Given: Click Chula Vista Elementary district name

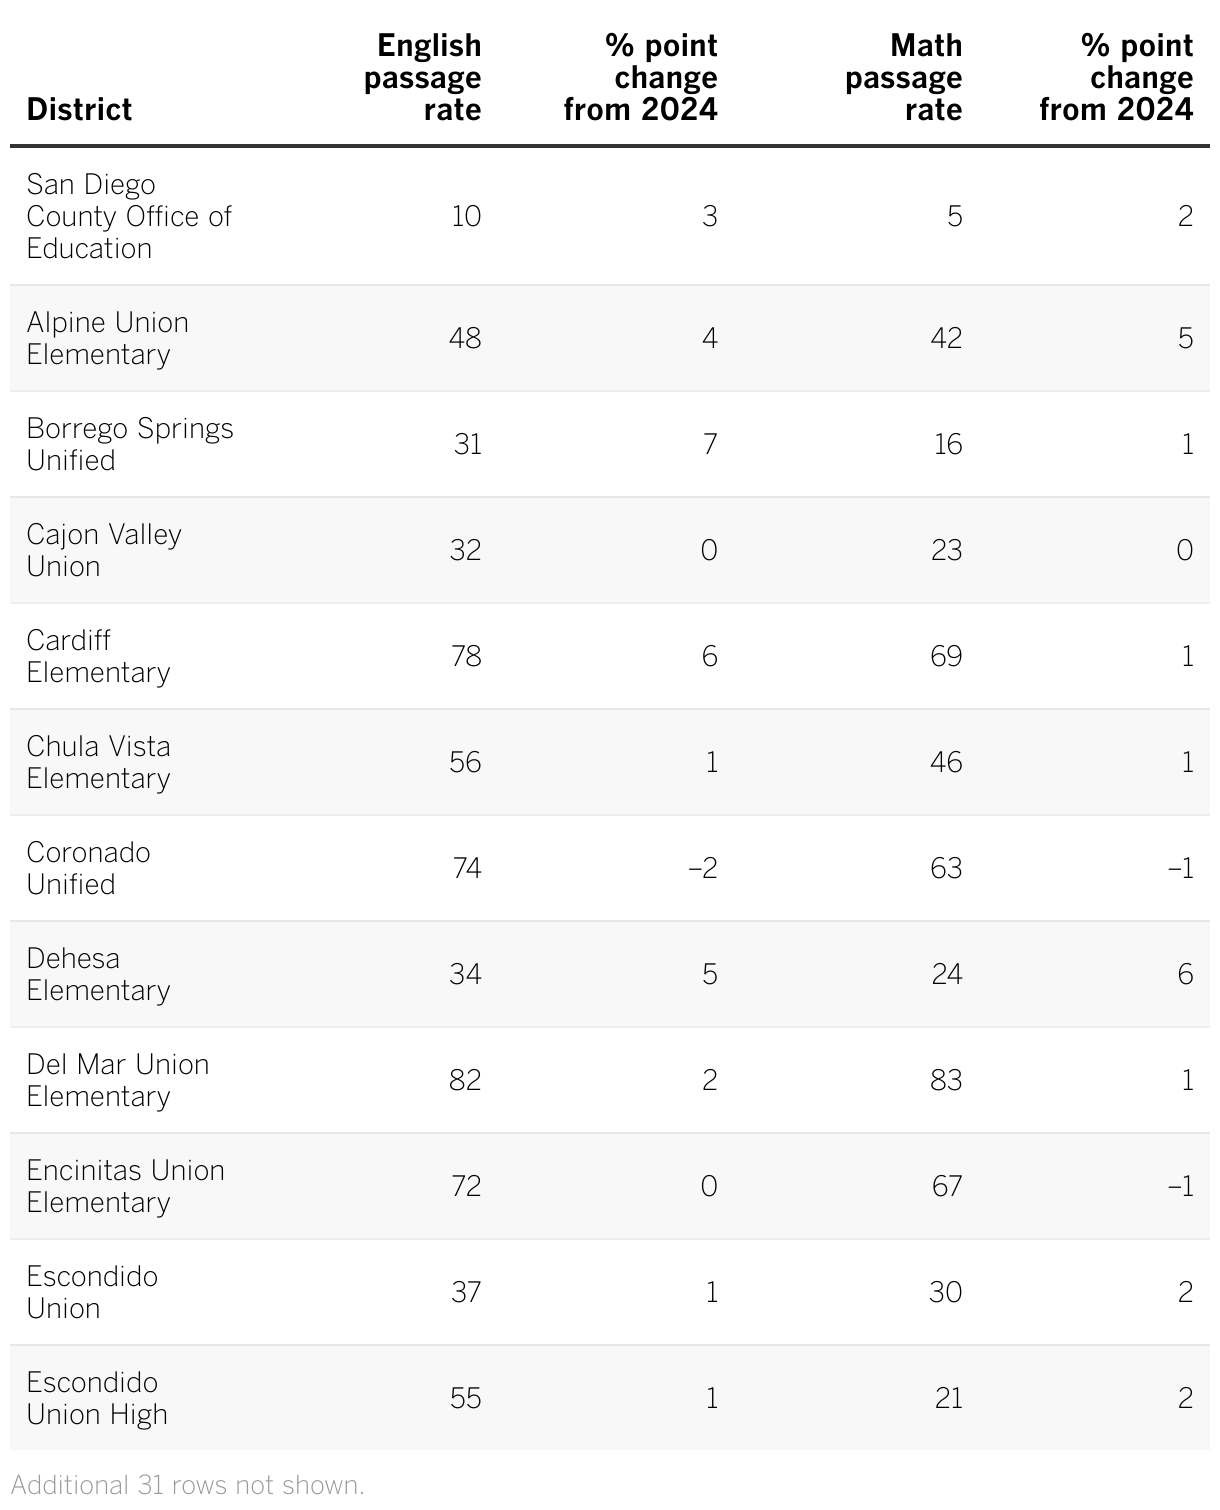Looking at the screenshot, I should point(98,762).
